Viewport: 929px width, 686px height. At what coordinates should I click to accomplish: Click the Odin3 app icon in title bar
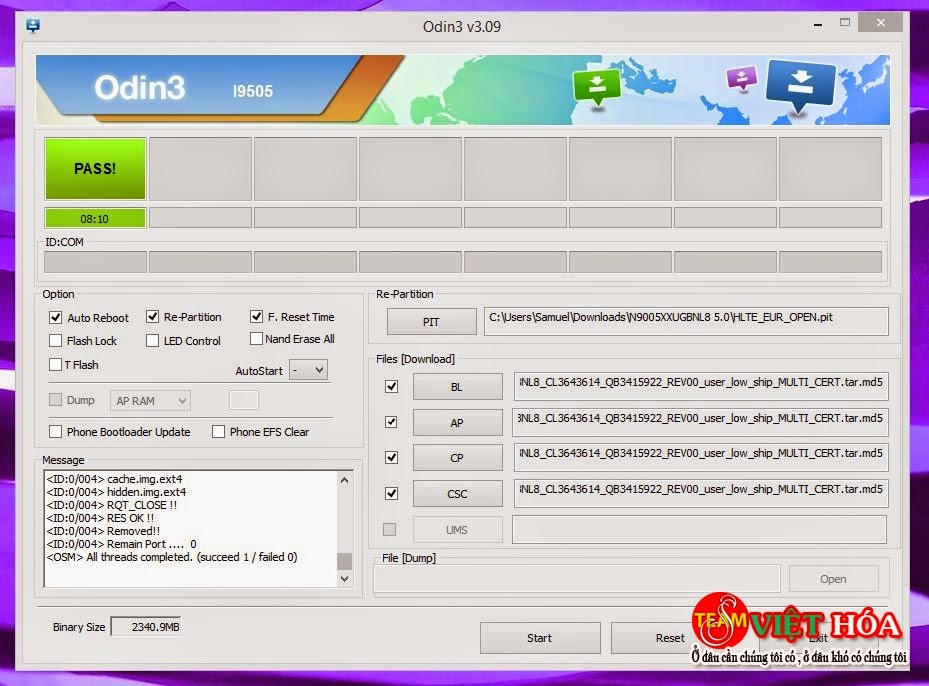click(x=33, y=26)
